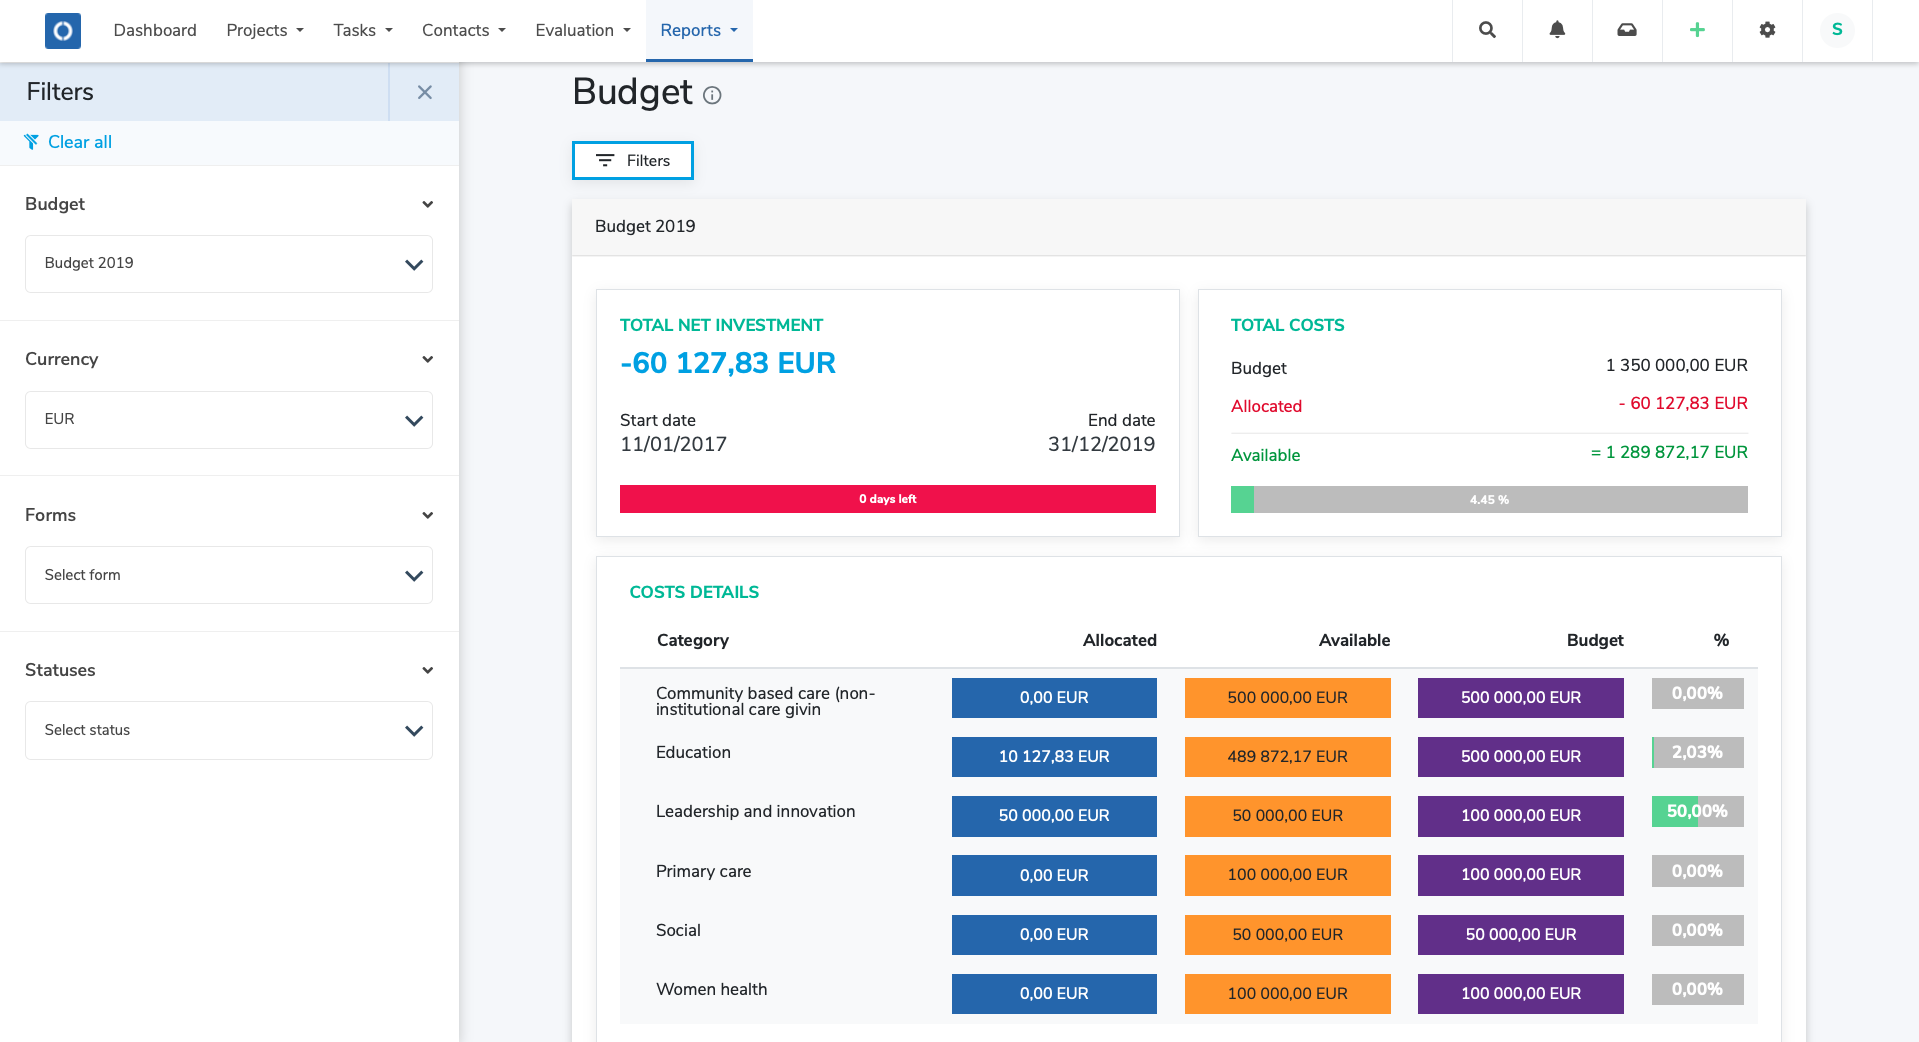Collapse the Statuses filter section
The image size is (1919, 1042).
[x=427, y=670]
